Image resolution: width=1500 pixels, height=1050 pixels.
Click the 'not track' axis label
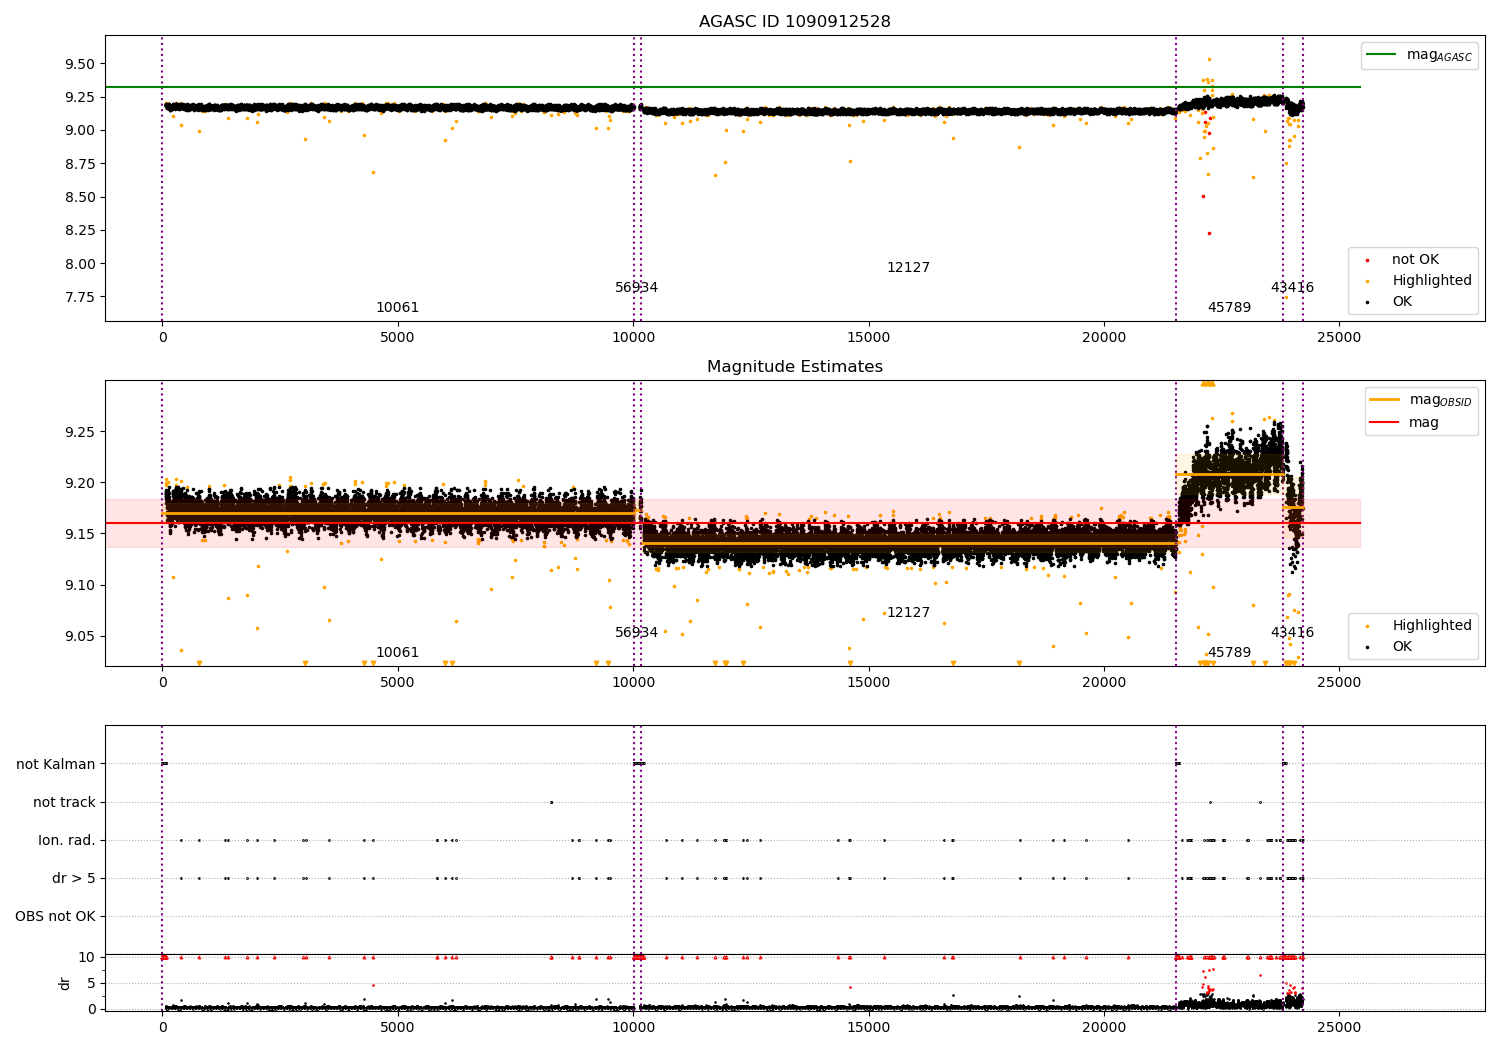coord(64,802)
